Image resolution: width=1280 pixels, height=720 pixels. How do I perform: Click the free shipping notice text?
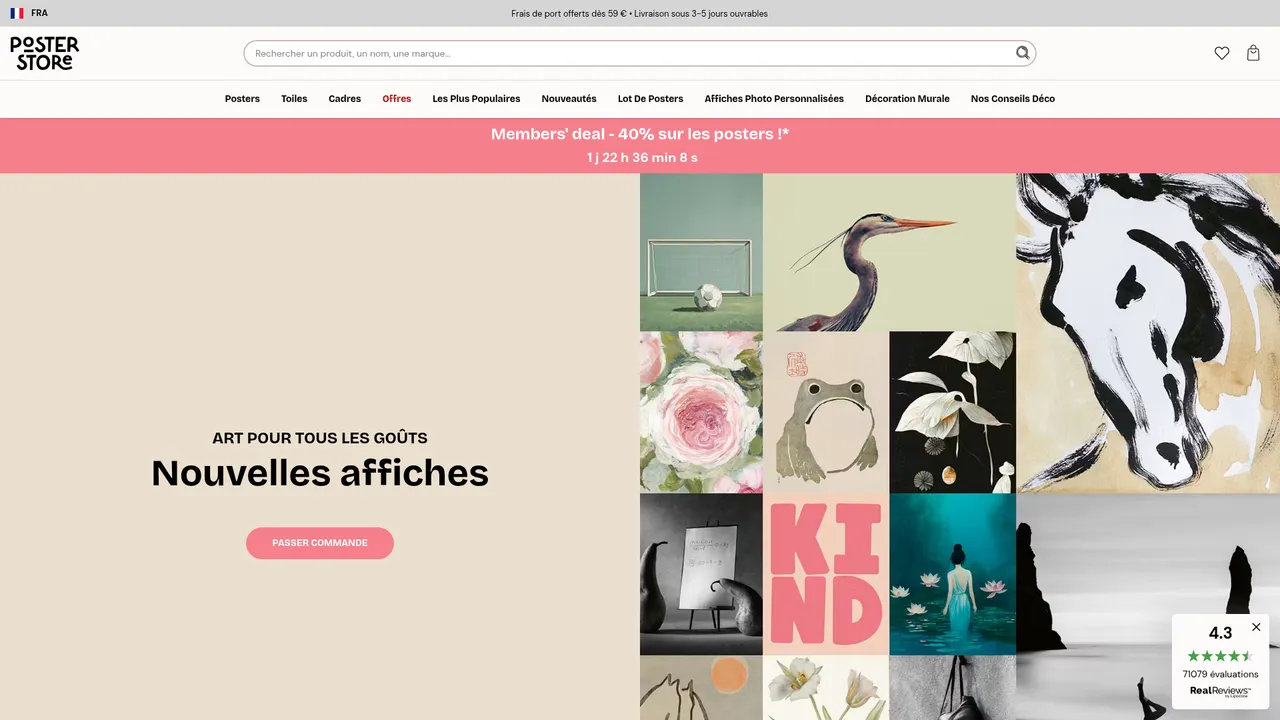[640, 14]
